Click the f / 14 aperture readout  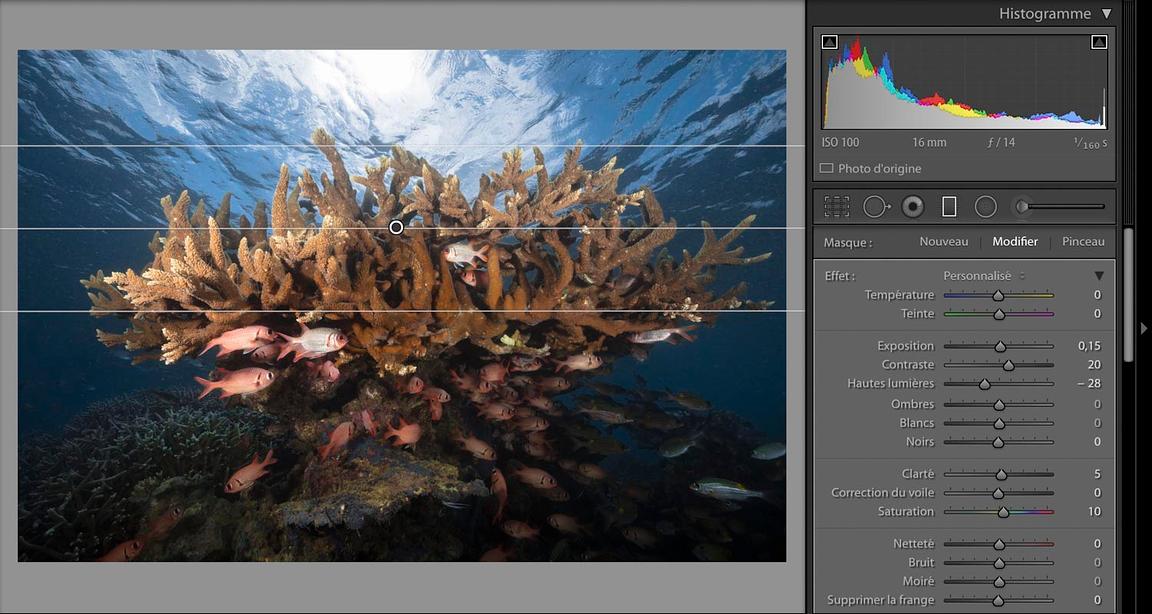point(1000,142)
